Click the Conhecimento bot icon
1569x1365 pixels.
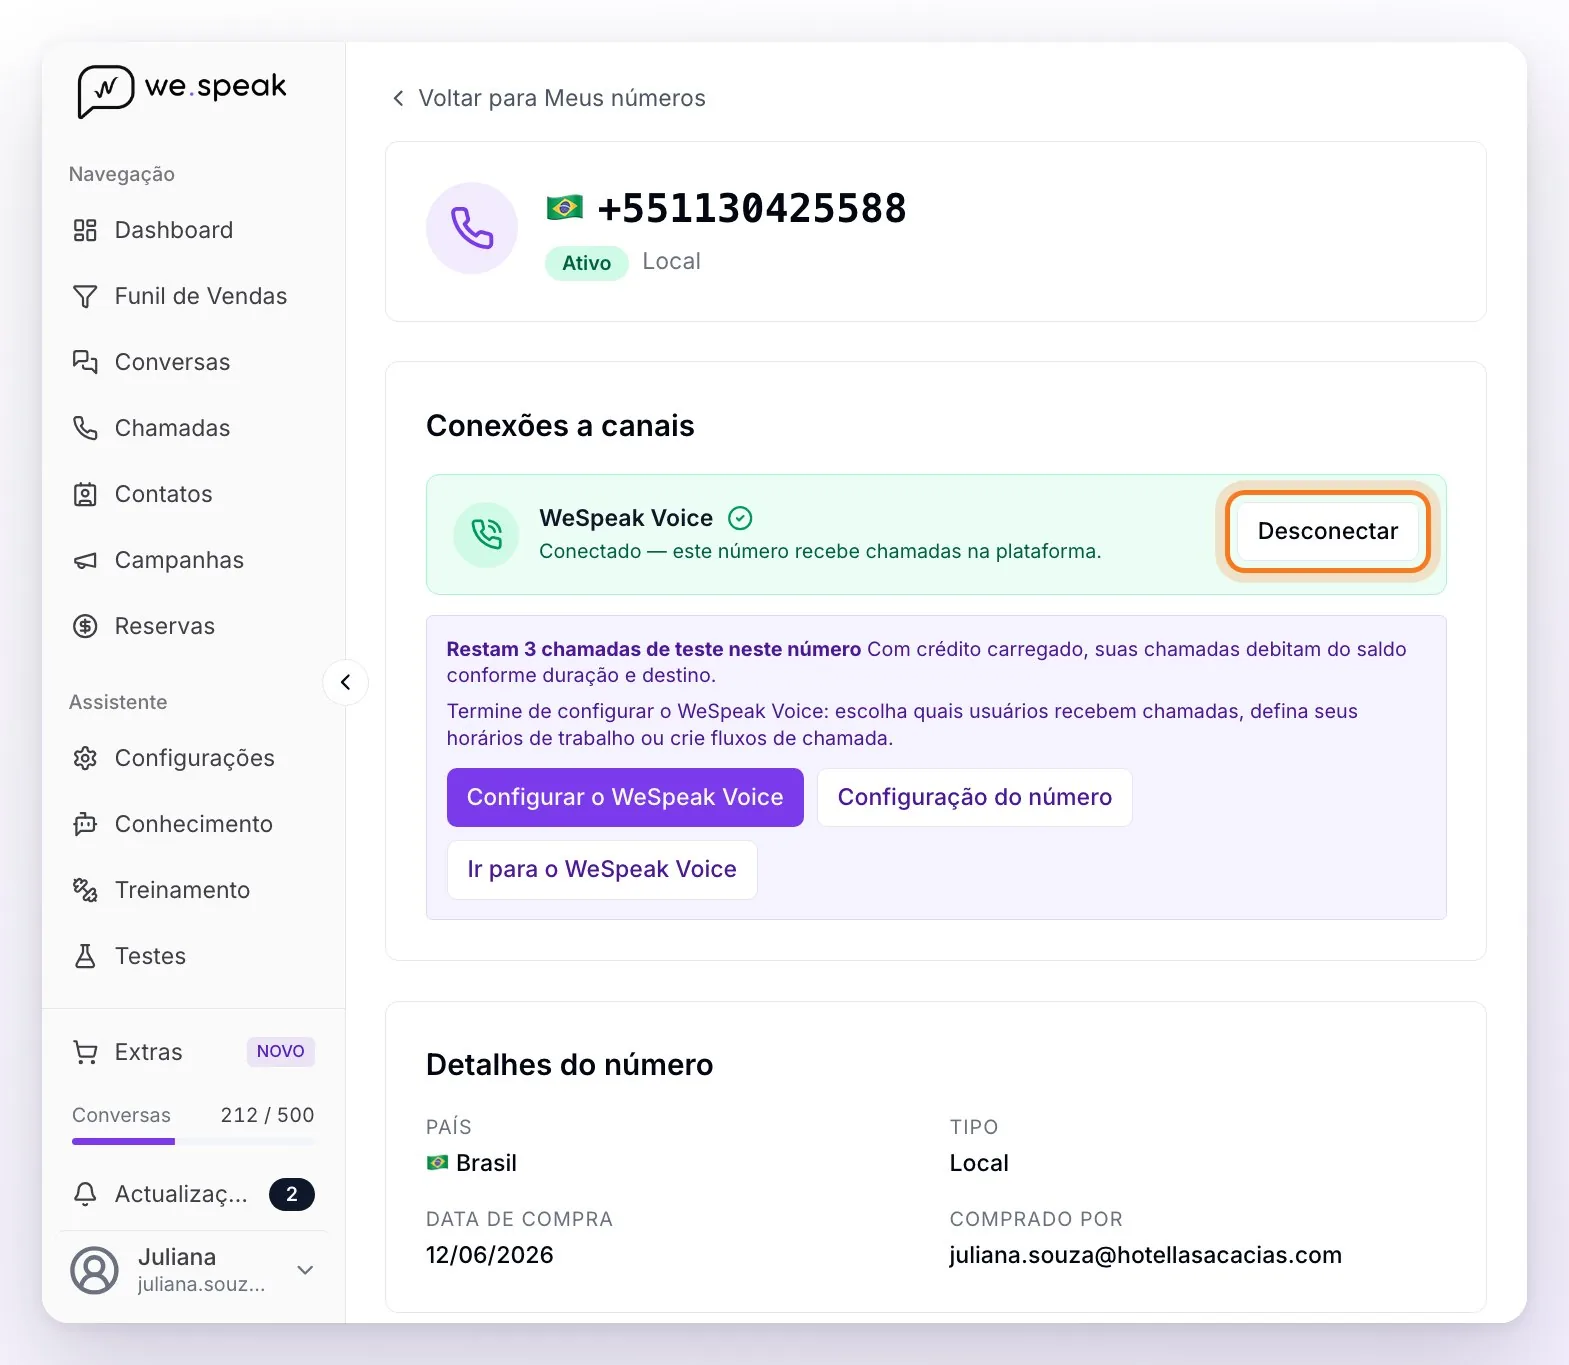tap(85, 824)
